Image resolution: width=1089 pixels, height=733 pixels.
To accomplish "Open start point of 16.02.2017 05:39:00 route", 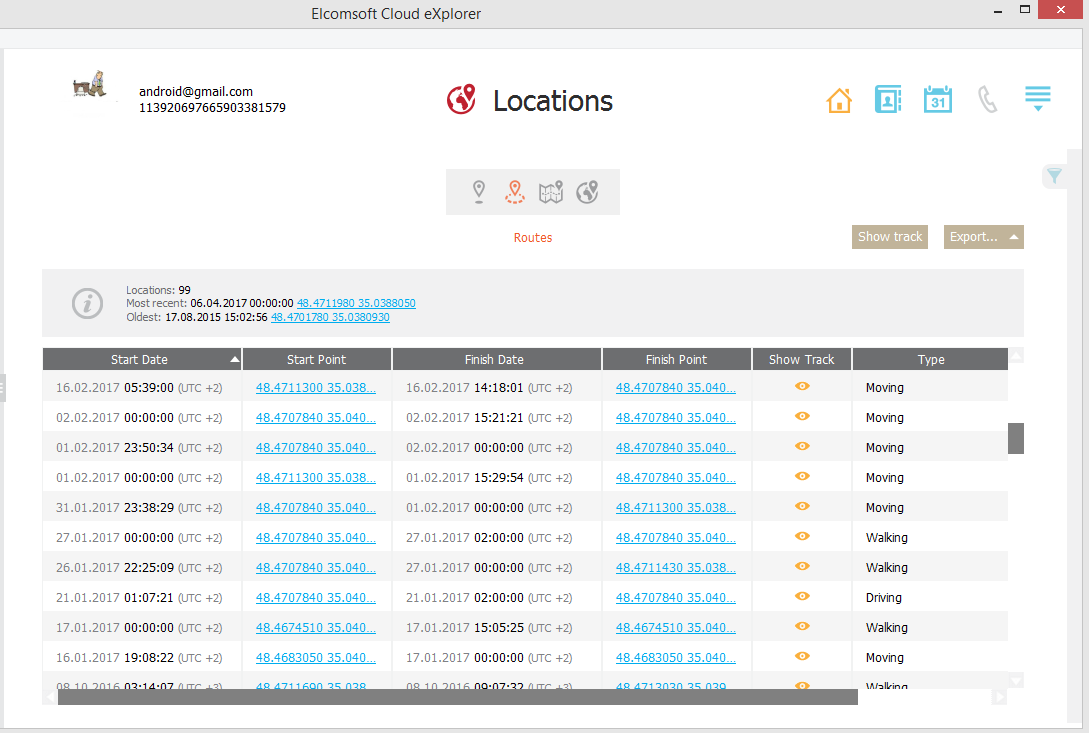I will [315, 388].
